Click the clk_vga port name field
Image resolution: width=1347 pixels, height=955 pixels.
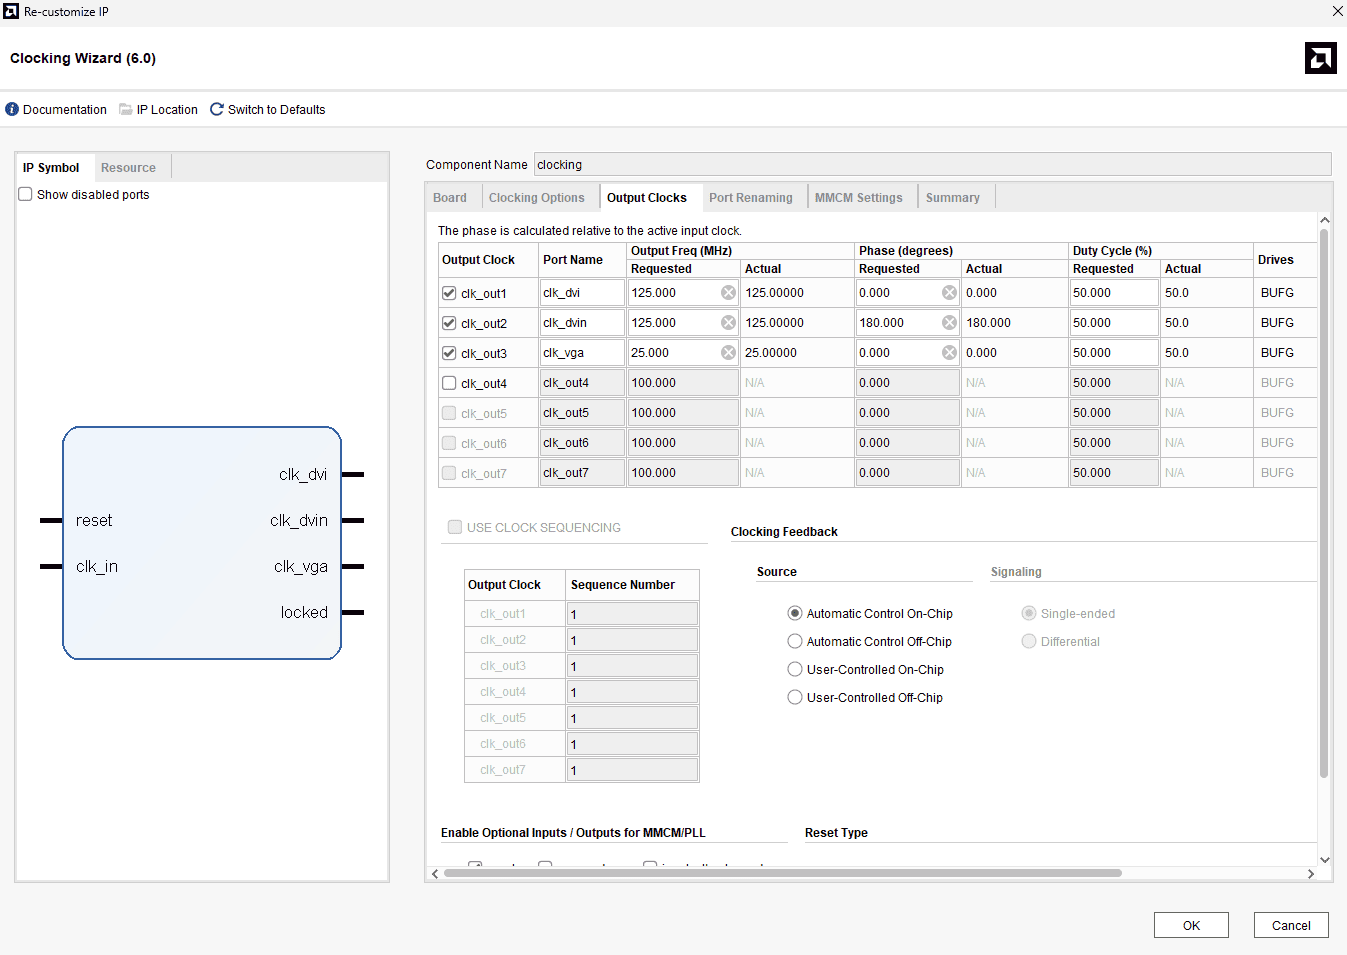point(581,353)
